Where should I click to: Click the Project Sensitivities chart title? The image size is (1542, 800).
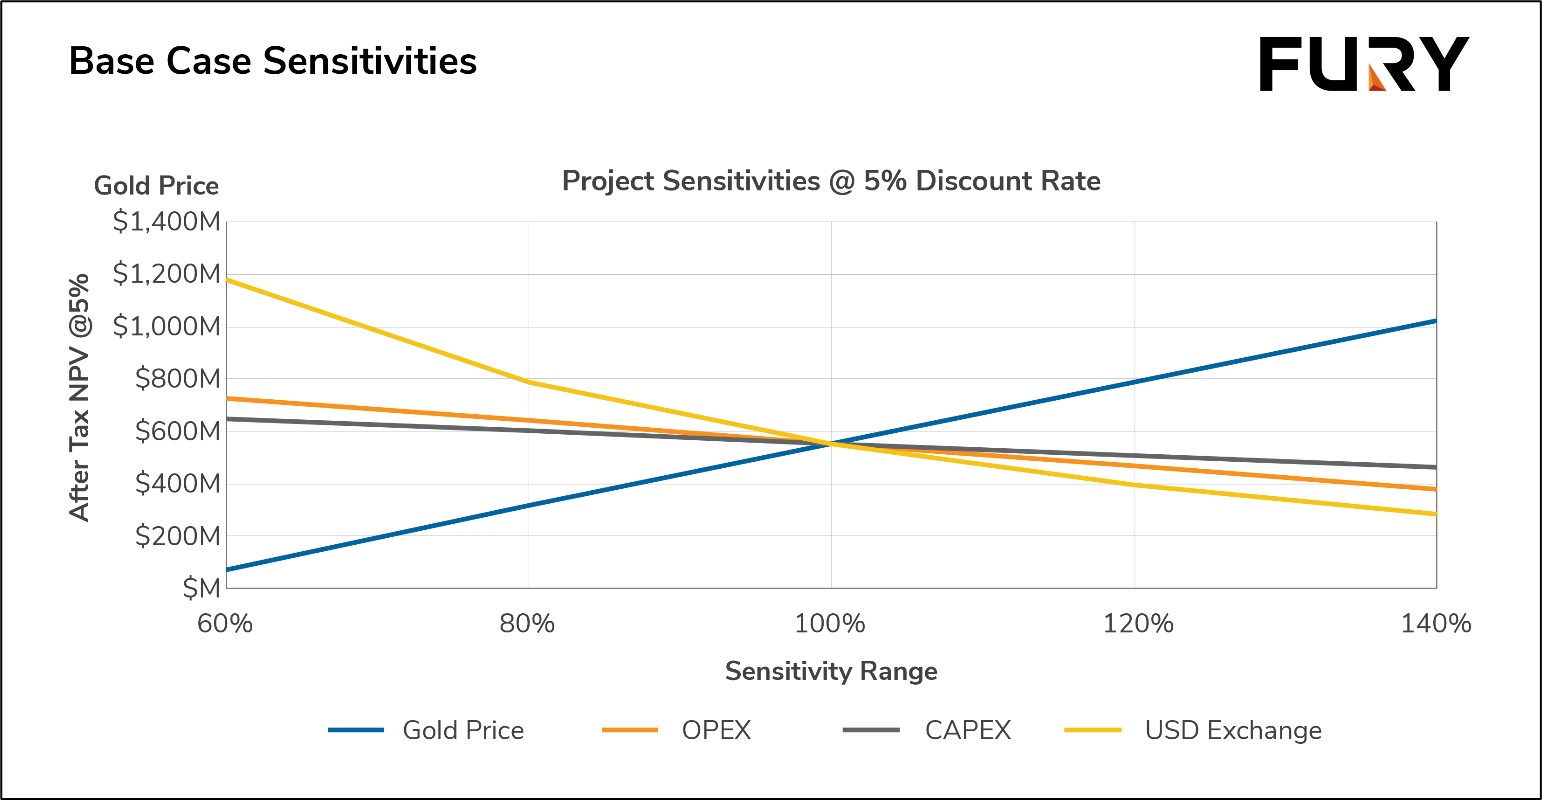tap(831, 181)
